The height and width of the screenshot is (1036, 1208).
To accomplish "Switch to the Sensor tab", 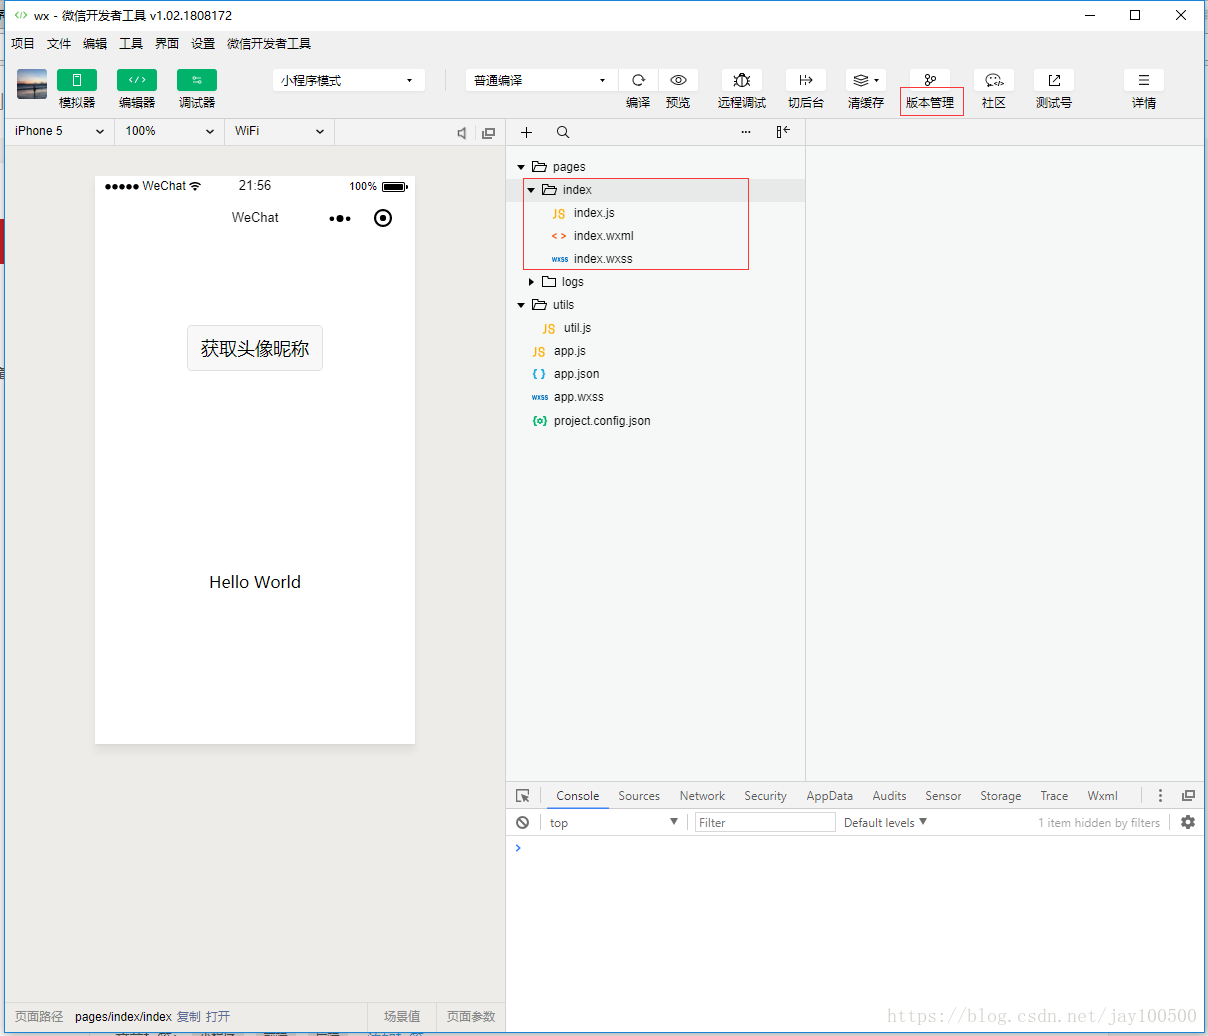I will tap(943, 796).
